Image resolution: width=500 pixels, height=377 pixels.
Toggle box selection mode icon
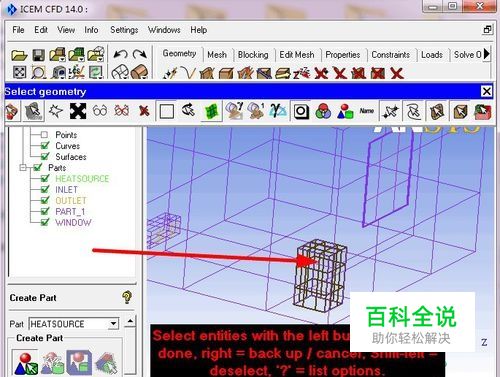pyautogui.click(x=166, y=111)
